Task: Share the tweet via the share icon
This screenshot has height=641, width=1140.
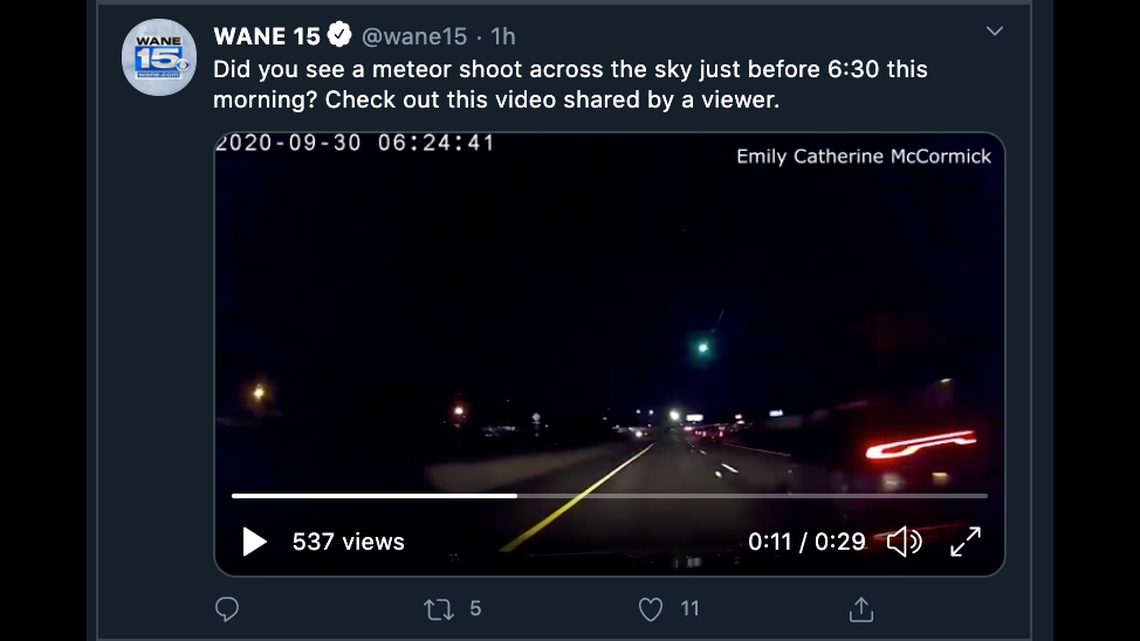Action: (863, 609)
